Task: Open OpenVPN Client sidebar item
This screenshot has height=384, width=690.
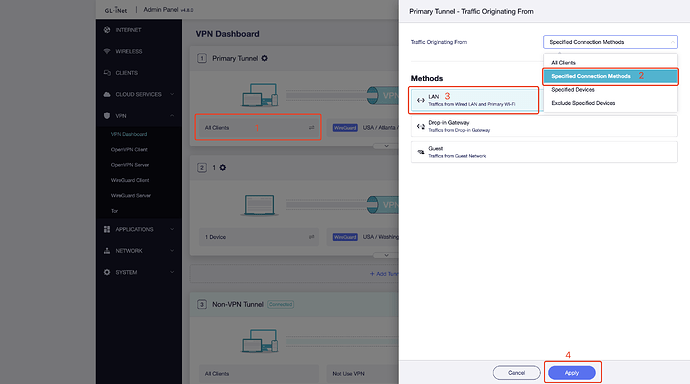Action: click(x=129, y=150)
